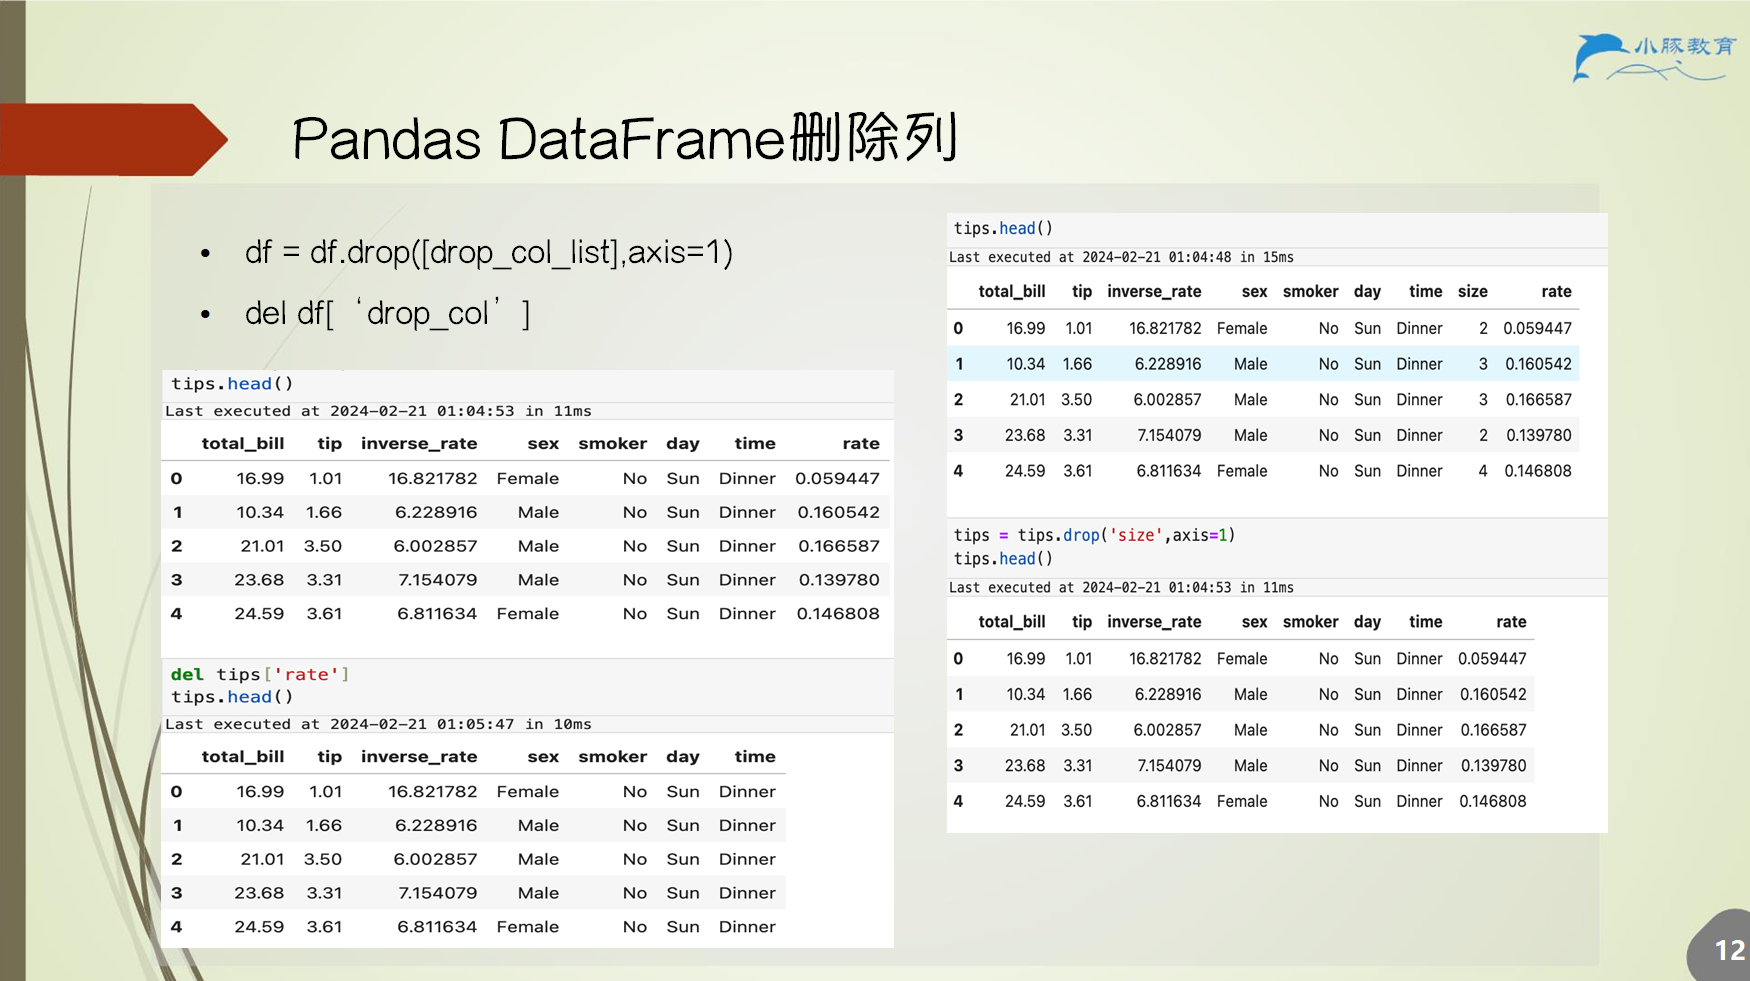This screenshot has height=981, width=1750.
Task: Click "Male" in the blue highlighted row
Action: (x=1250, y=364)
